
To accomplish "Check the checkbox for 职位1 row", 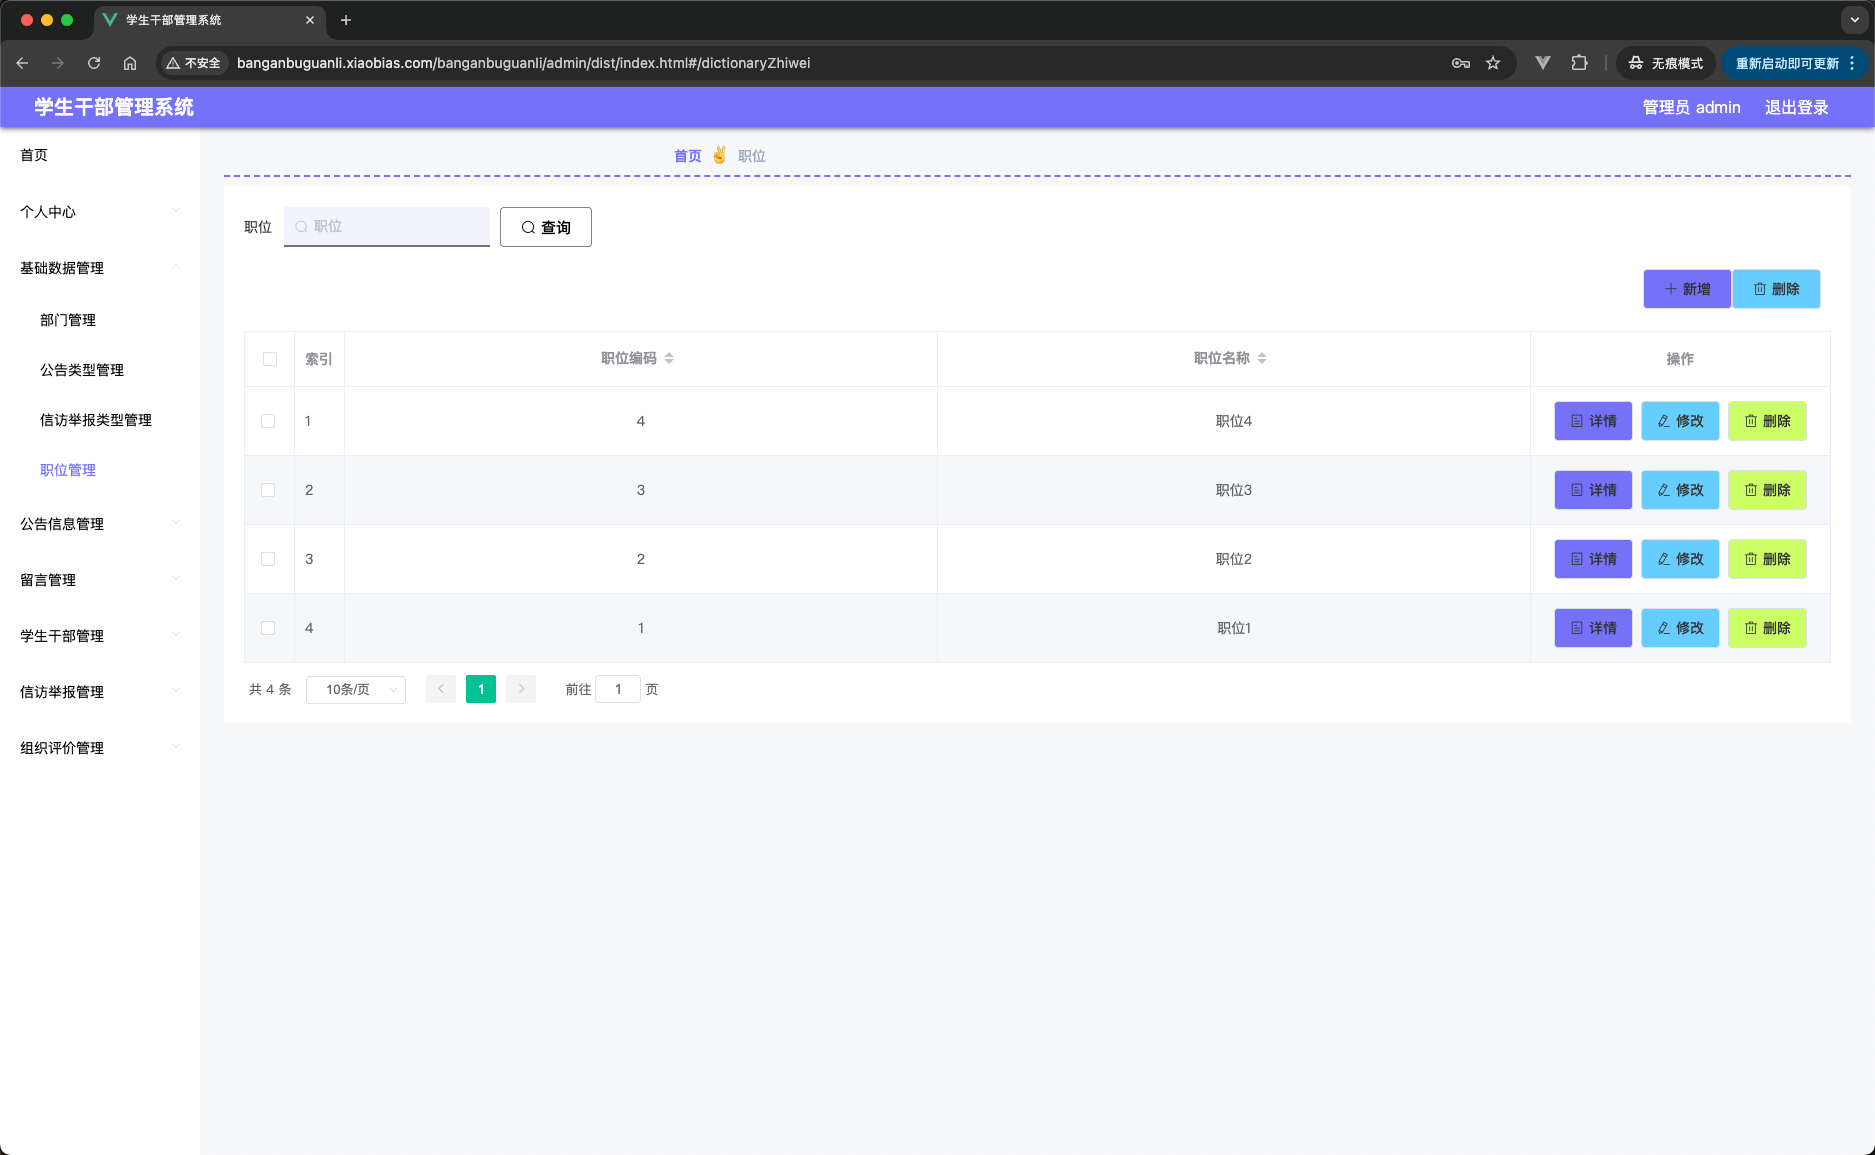I will click(x=268, y=628).
